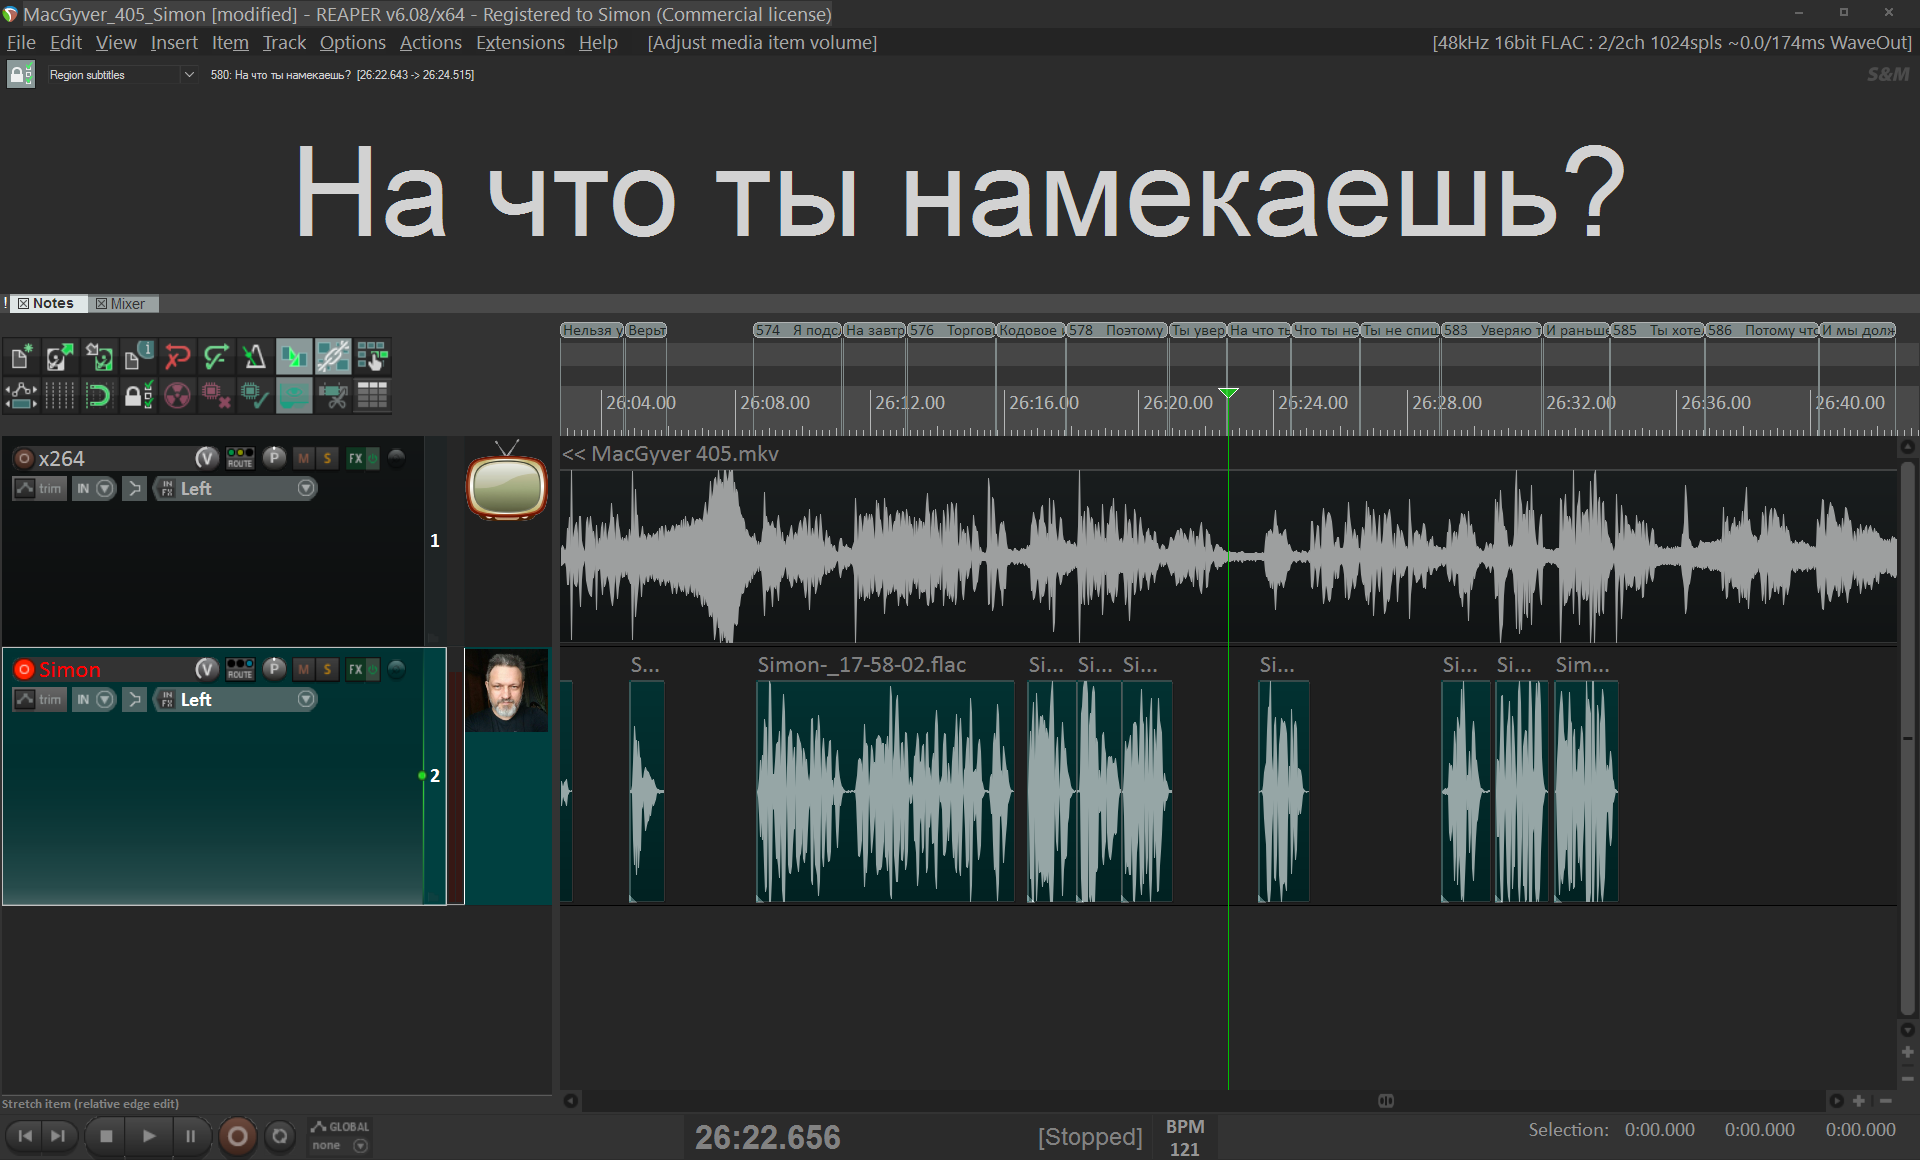This screenshot has height=1160, width=1920.
Task: Toggle the item grouping chain icon
Action: point(333,357)
